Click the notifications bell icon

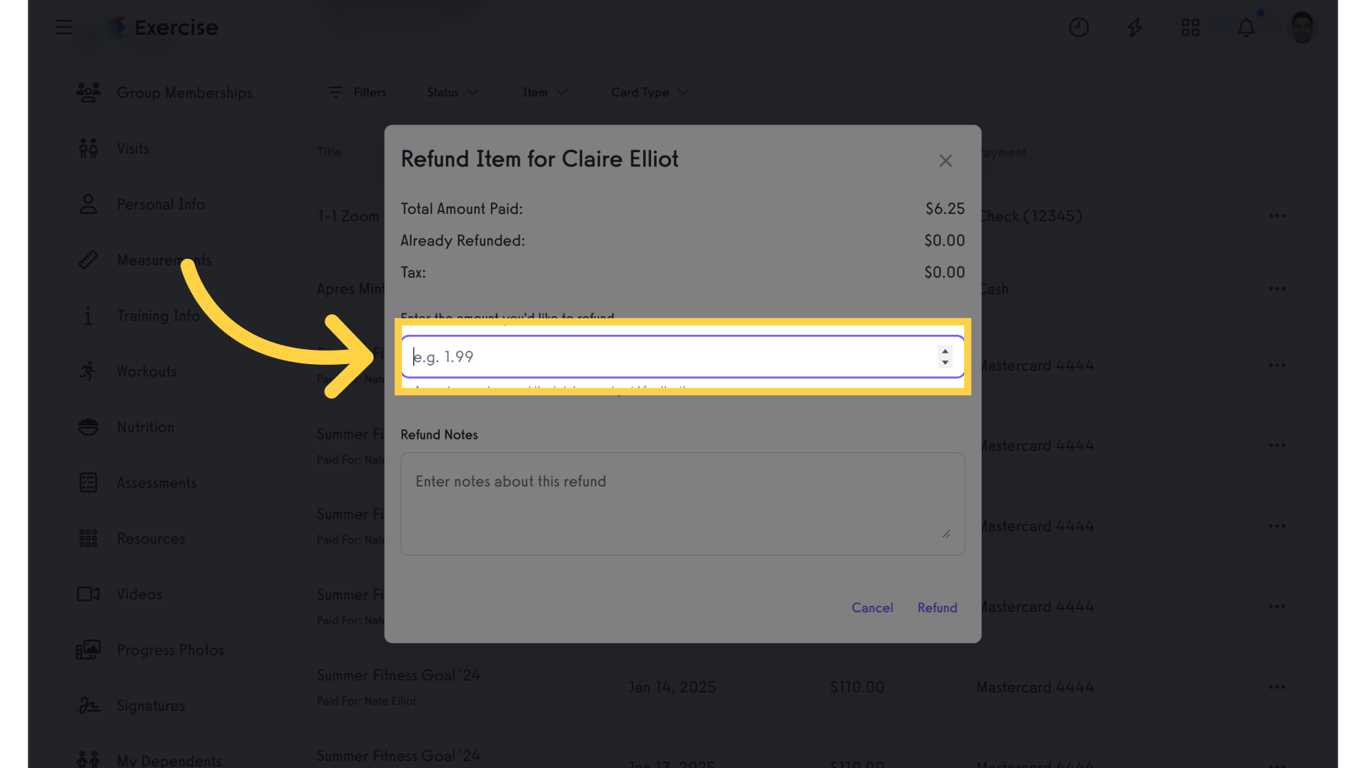click(x=1246, y=27)
